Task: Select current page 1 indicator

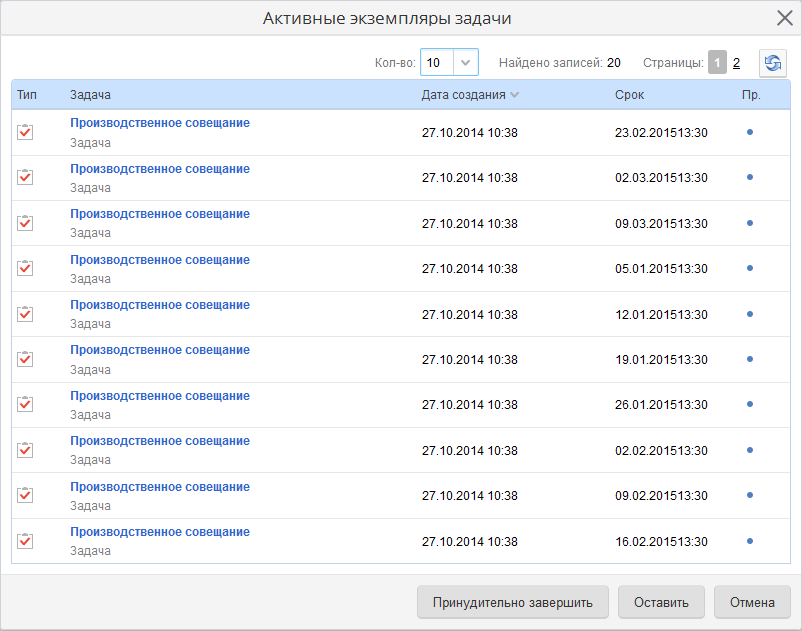Action: click(x=717, y=63)
